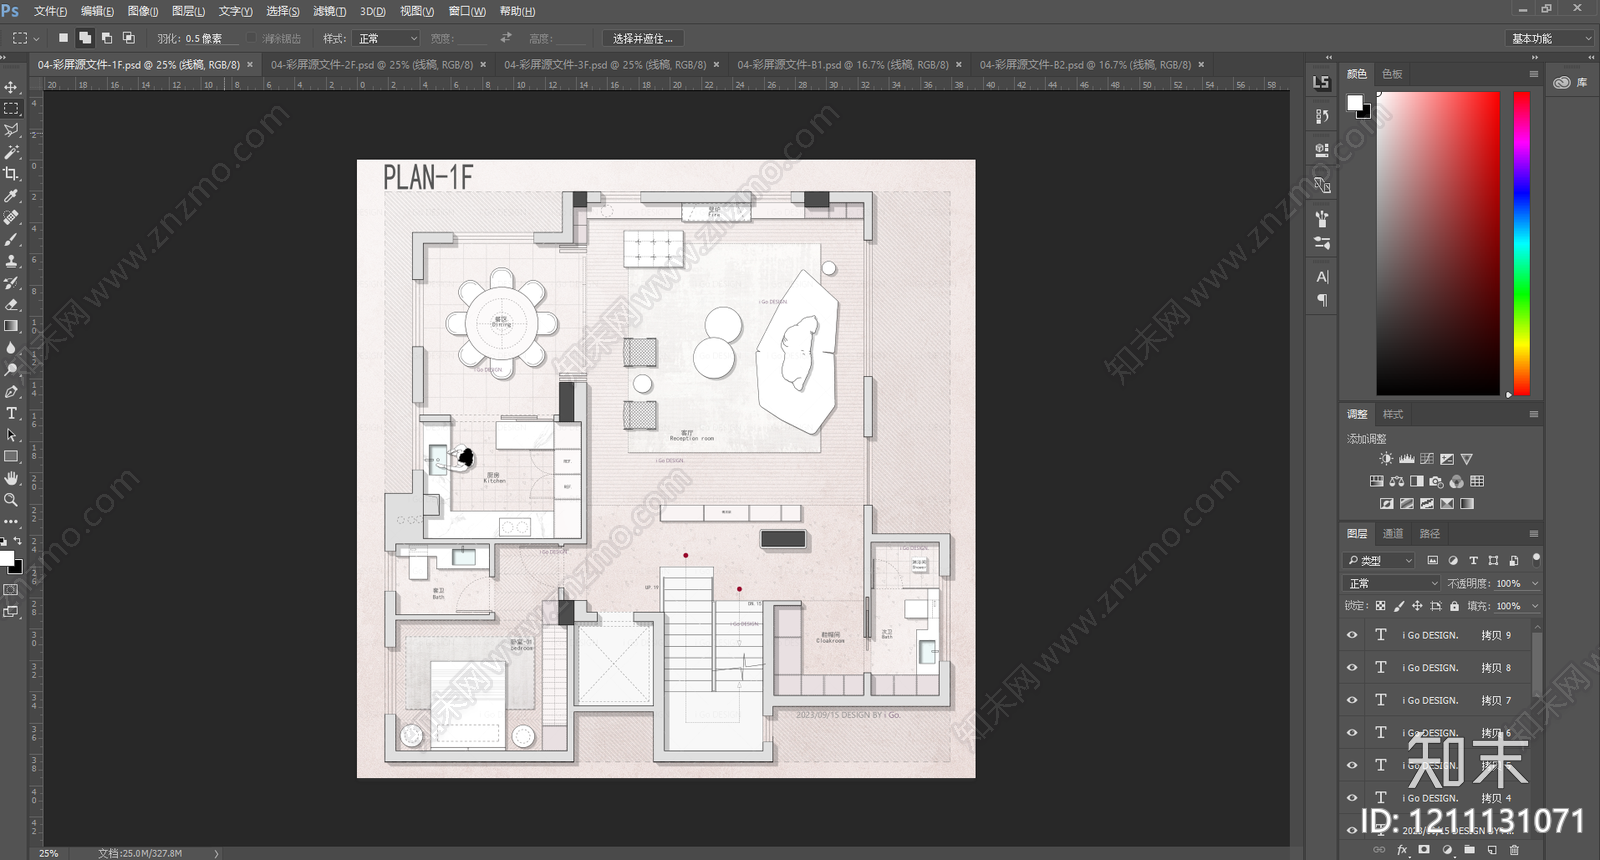Select the Horizontal Type tool
Image resolution: width=1600 pixels, height=860 pixels.
click(11, 413)
